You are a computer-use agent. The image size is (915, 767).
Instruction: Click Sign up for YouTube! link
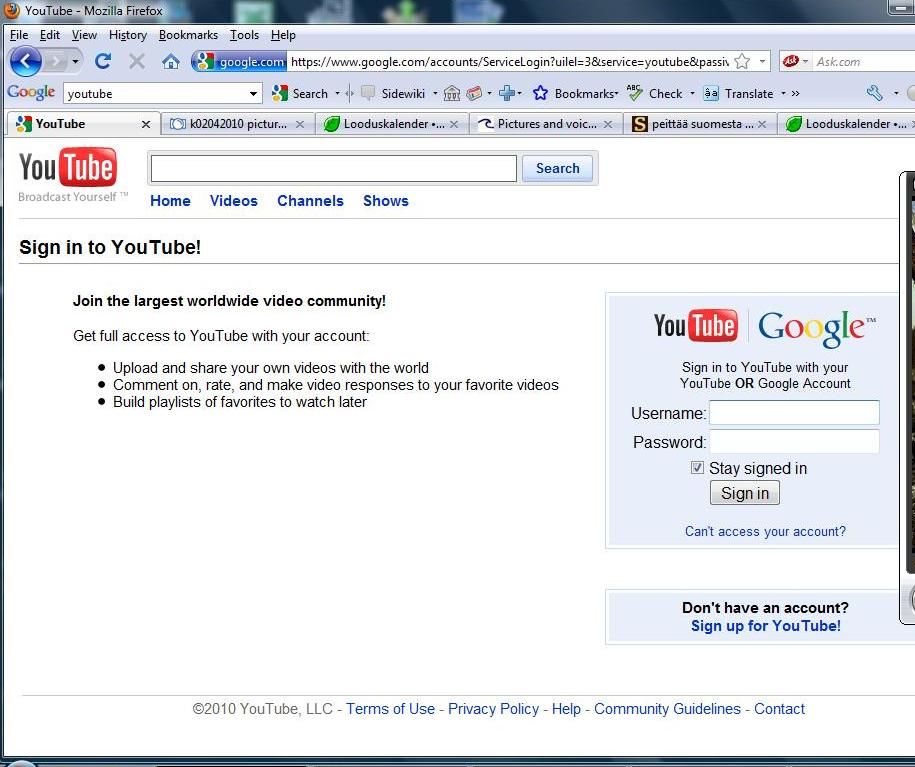pyautogui.click(x=766, y=626)
